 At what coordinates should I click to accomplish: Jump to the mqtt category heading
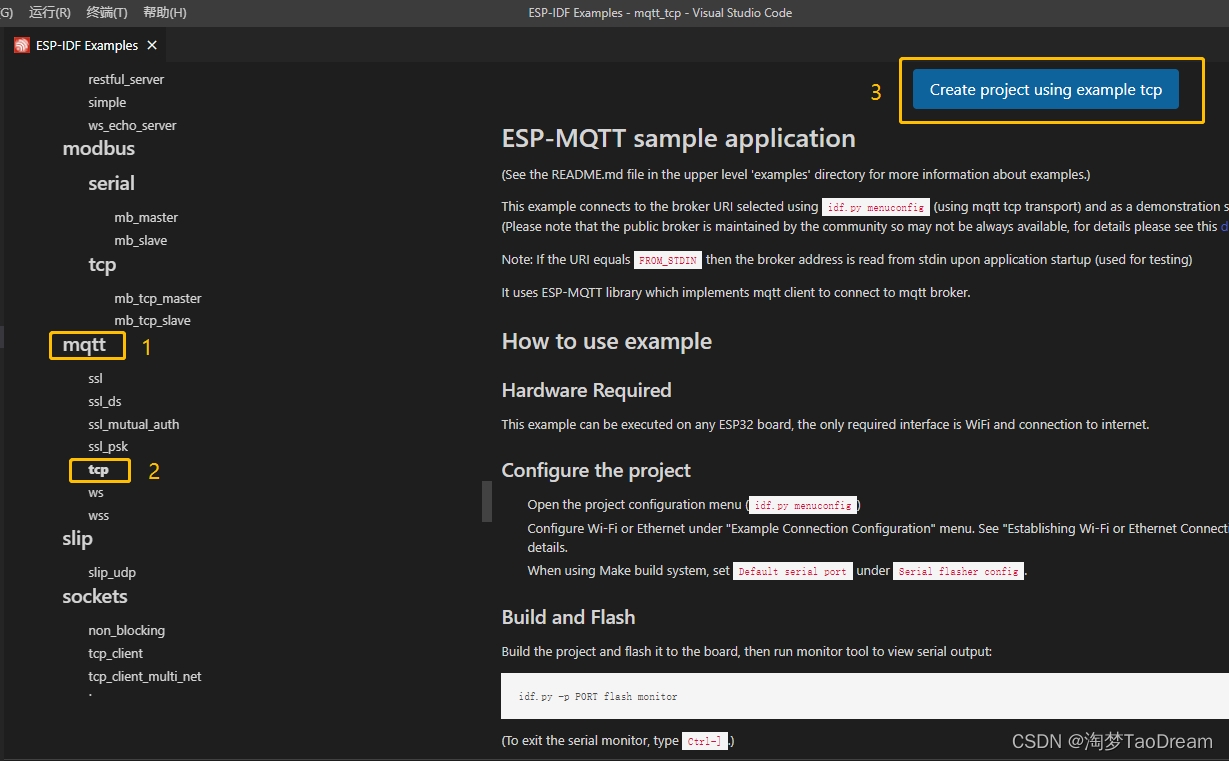pyautogui.click(x=84, y=346)
